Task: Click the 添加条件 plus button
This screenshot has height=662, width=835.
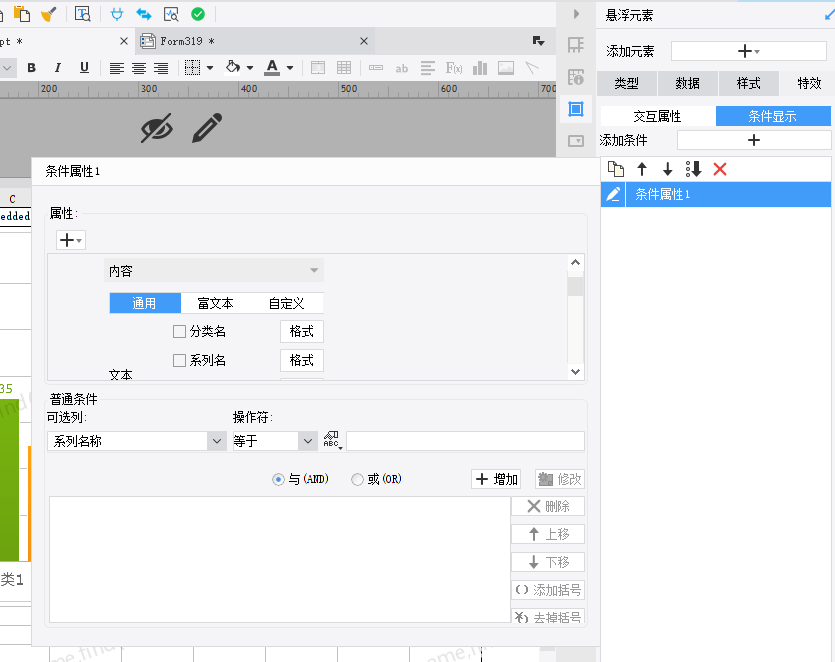Action: pos(754,140)
